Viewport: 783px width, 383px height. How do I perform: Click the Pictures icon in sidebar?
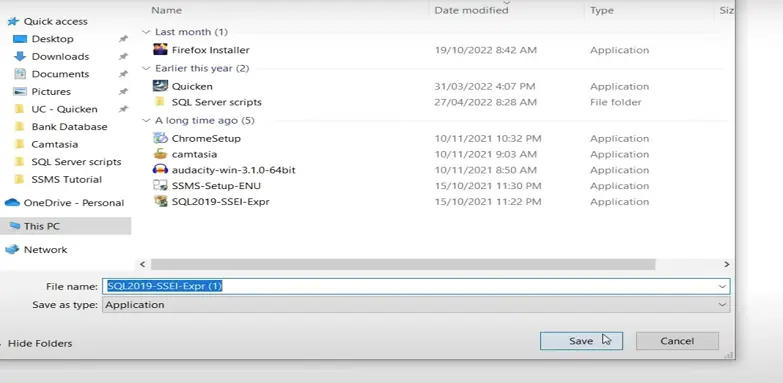click(x=20, y=91)
